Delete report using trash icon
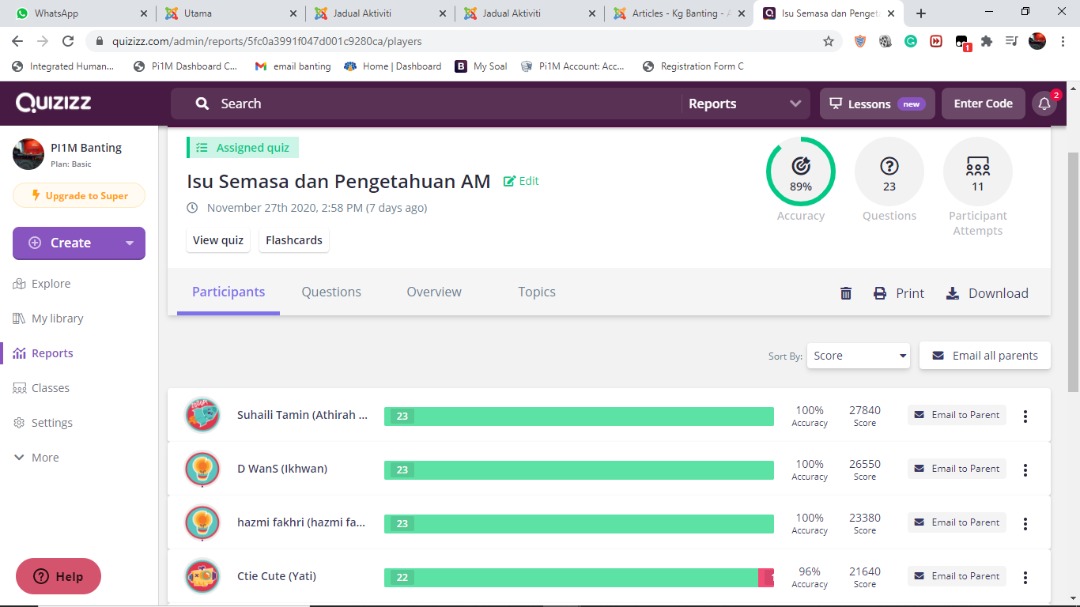 [846, 293]
